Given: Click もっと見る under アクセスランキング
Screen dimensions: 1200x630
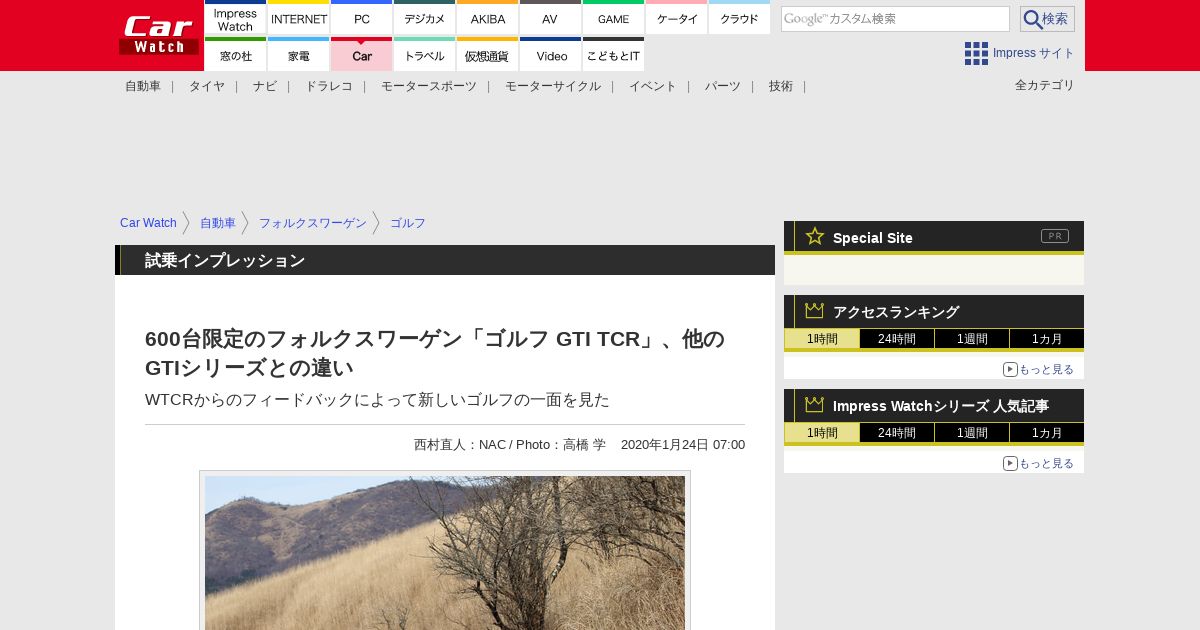Looking at the screenshot, I should pos(1039,369).
